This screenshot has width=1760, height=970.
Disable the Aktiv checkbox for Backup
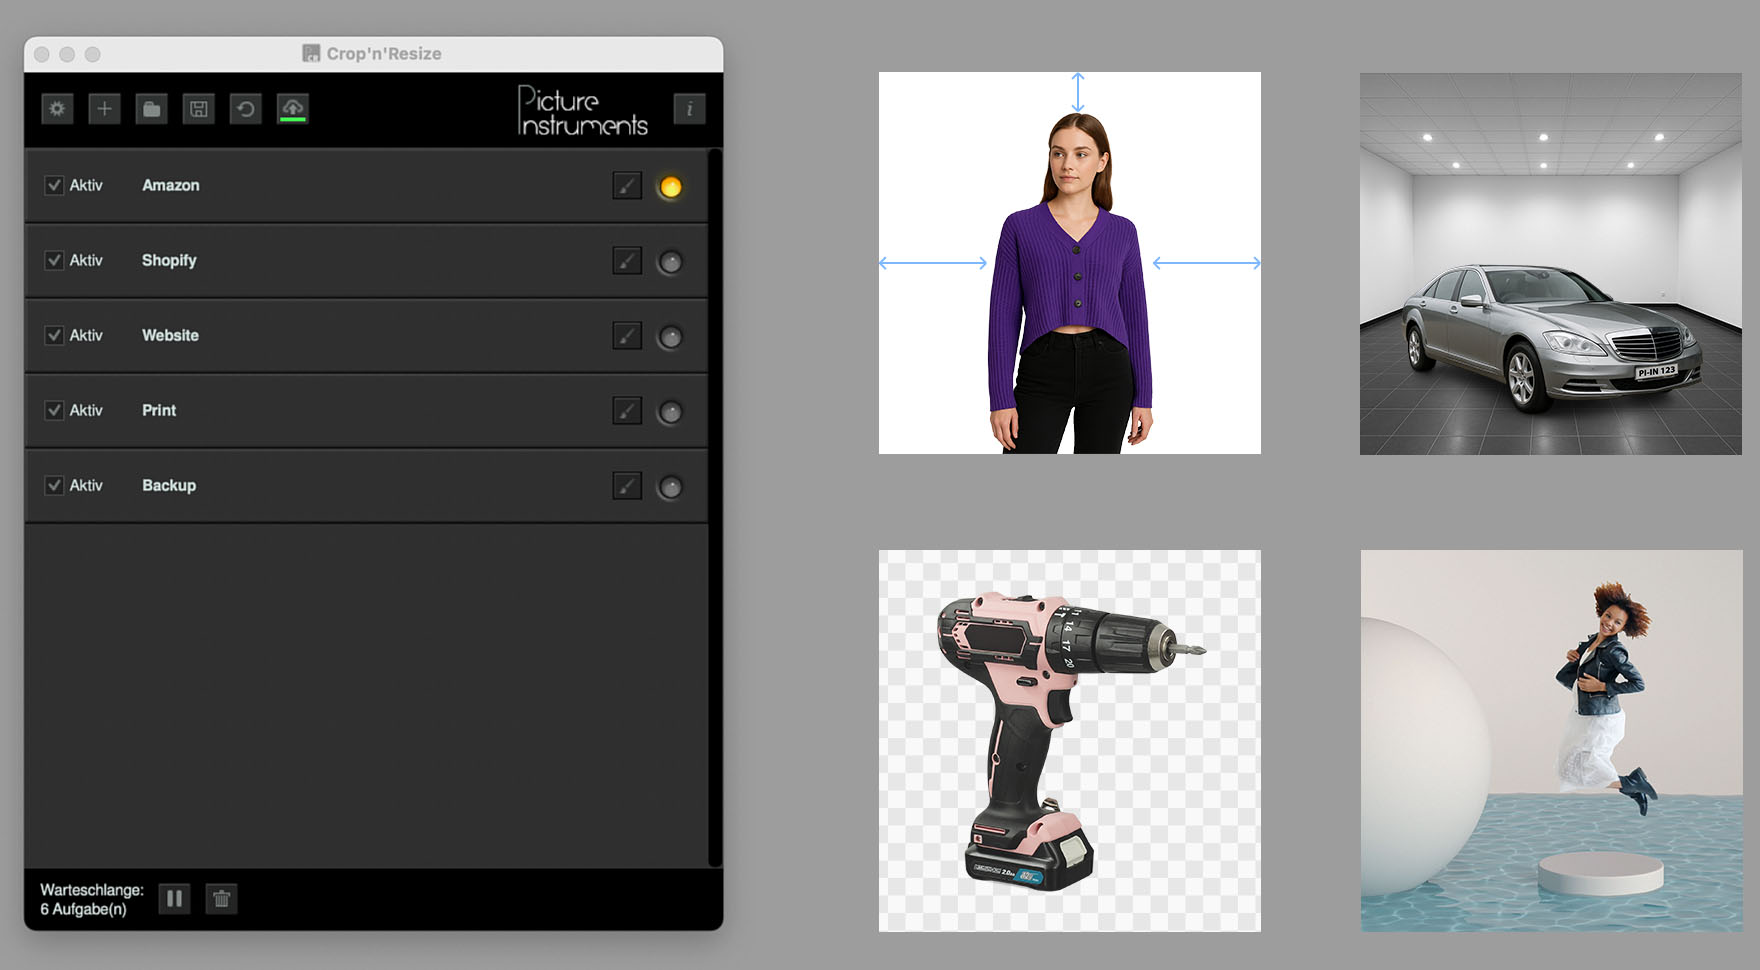[54, 486]
